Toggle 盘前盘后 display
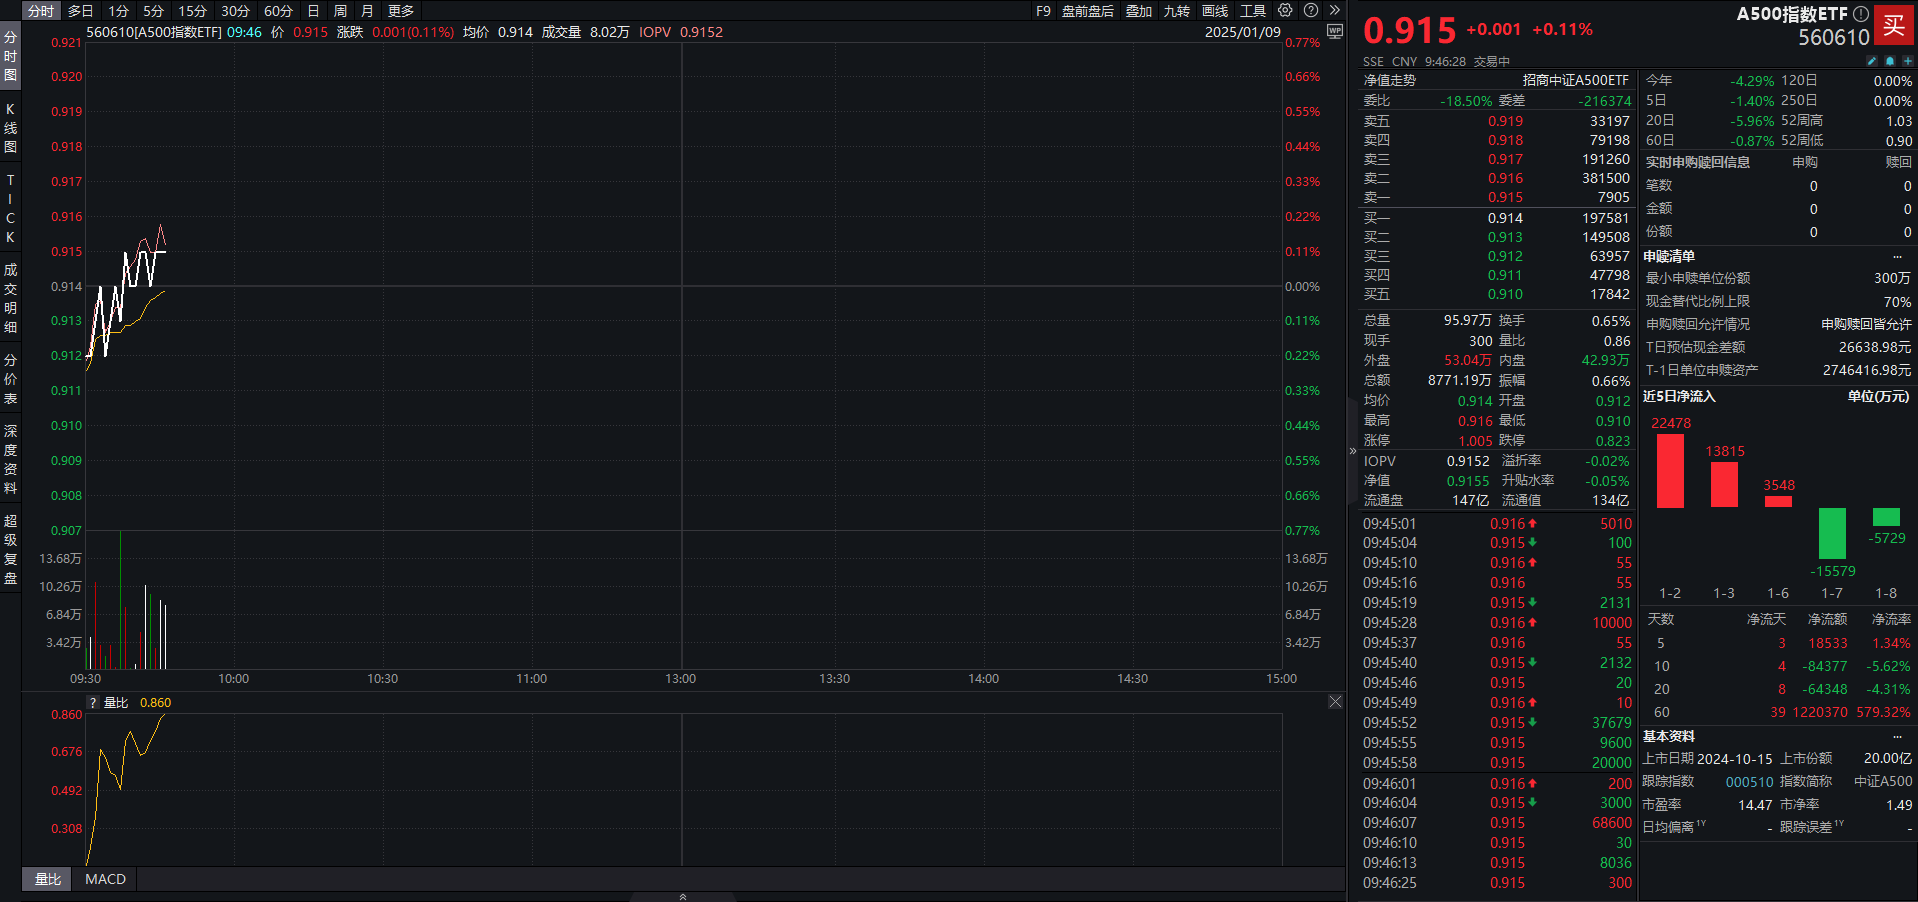 coord(1087,11)
